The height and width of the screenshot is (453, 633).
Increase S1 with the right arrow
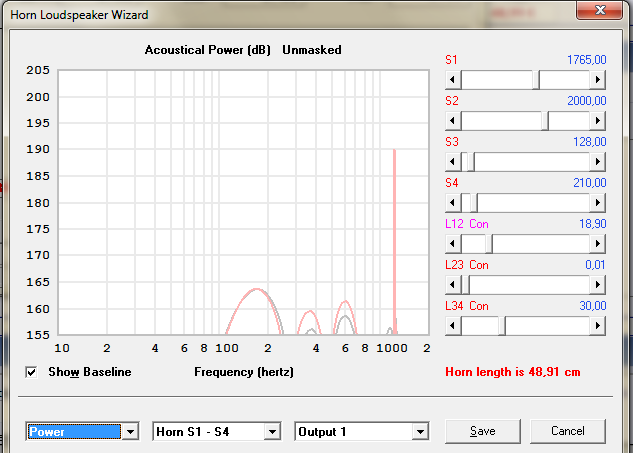(597, 80)
